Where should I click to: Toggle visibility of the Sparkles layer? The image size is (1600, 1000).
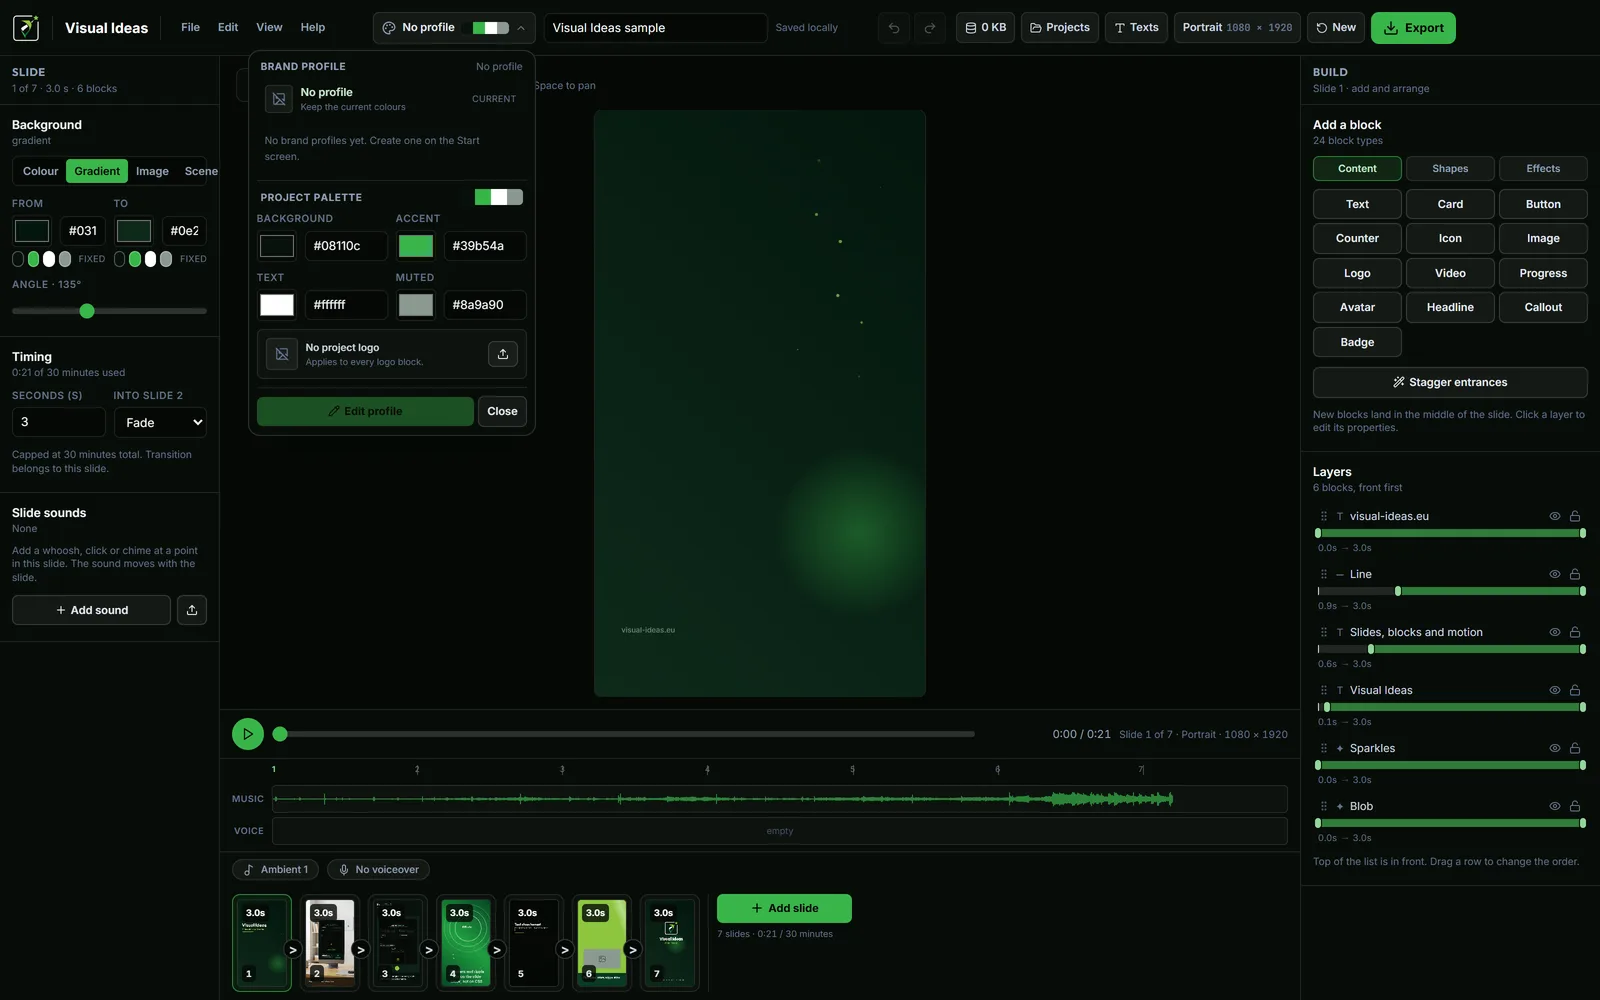point(1555,748)
